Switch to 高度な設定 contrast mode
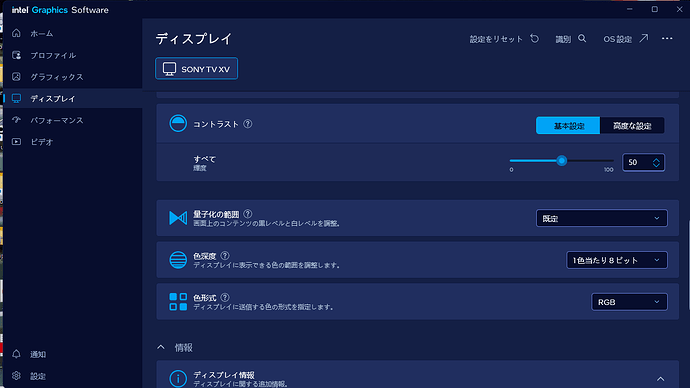 tap(632, 125)
